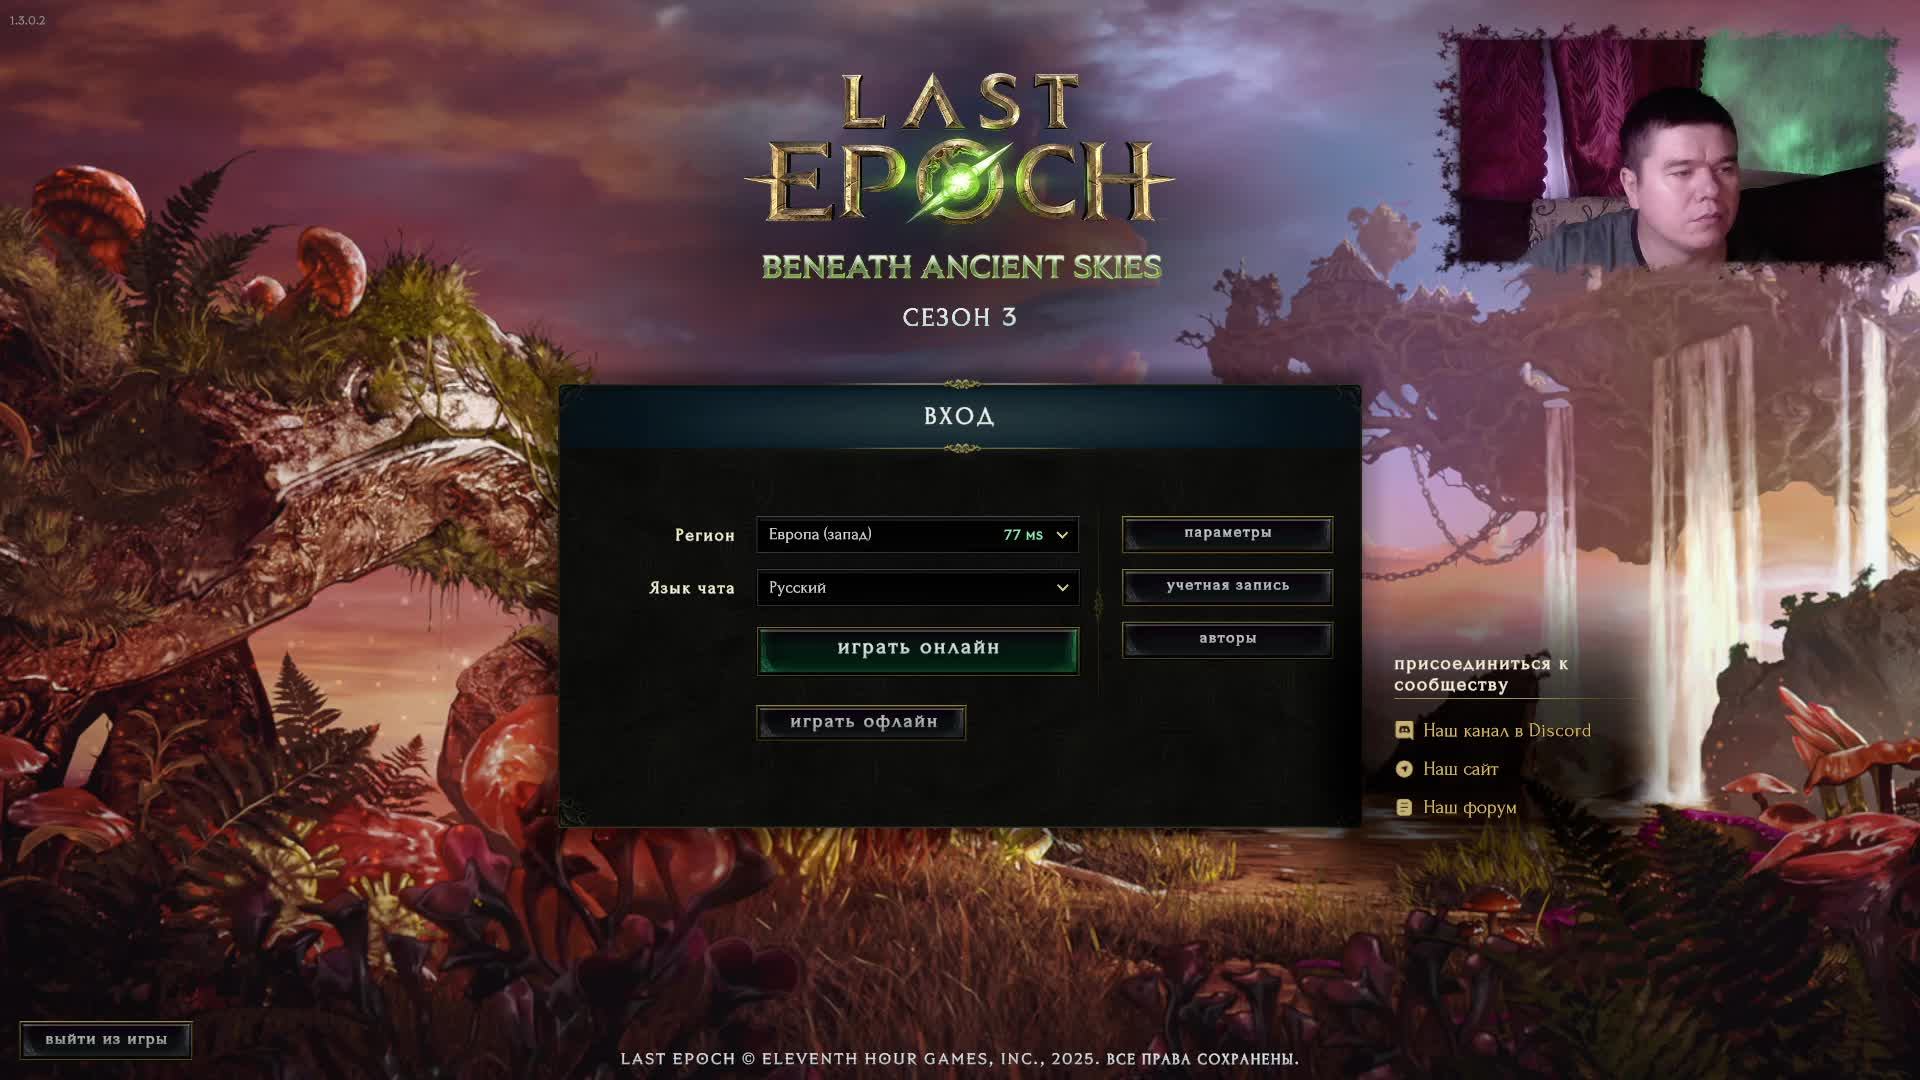The width and height of the screenshot is (1920, 1080).
Task: Click the website compass icon beside Наш сайт
Action: click(1404, 769)
